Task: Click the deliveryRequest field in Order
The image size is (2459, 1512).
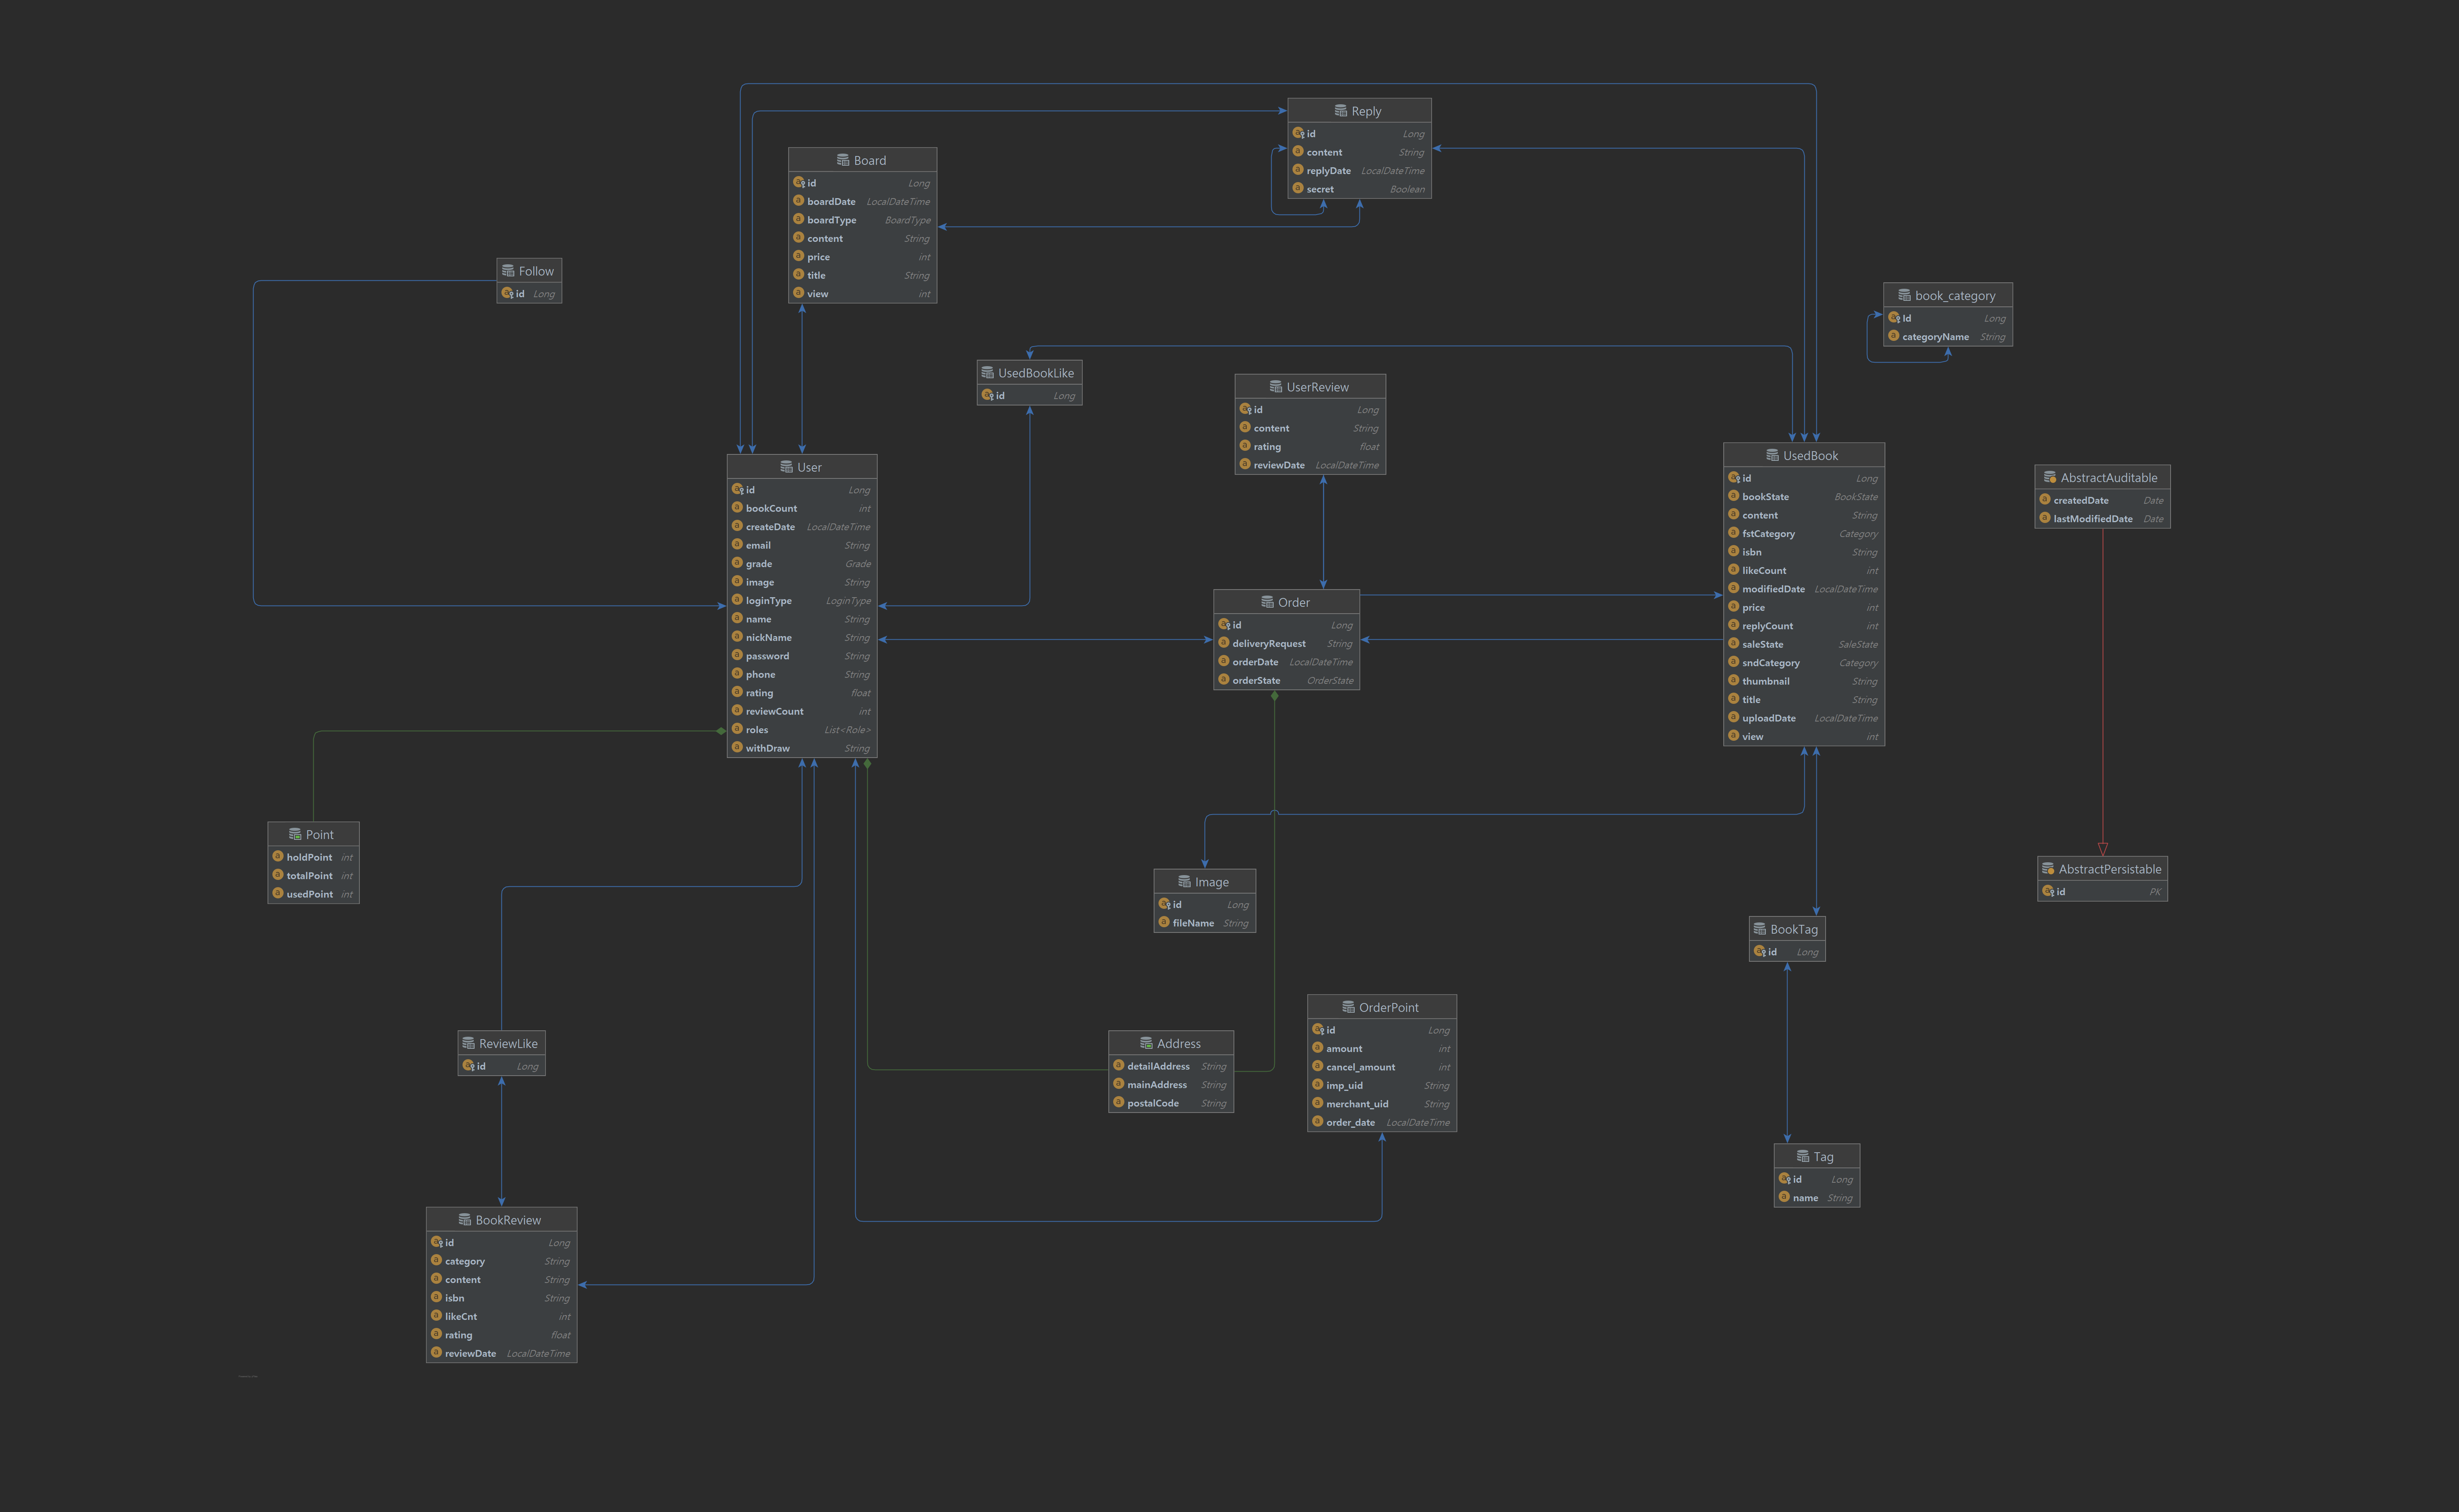Action: click(1268, 644)
